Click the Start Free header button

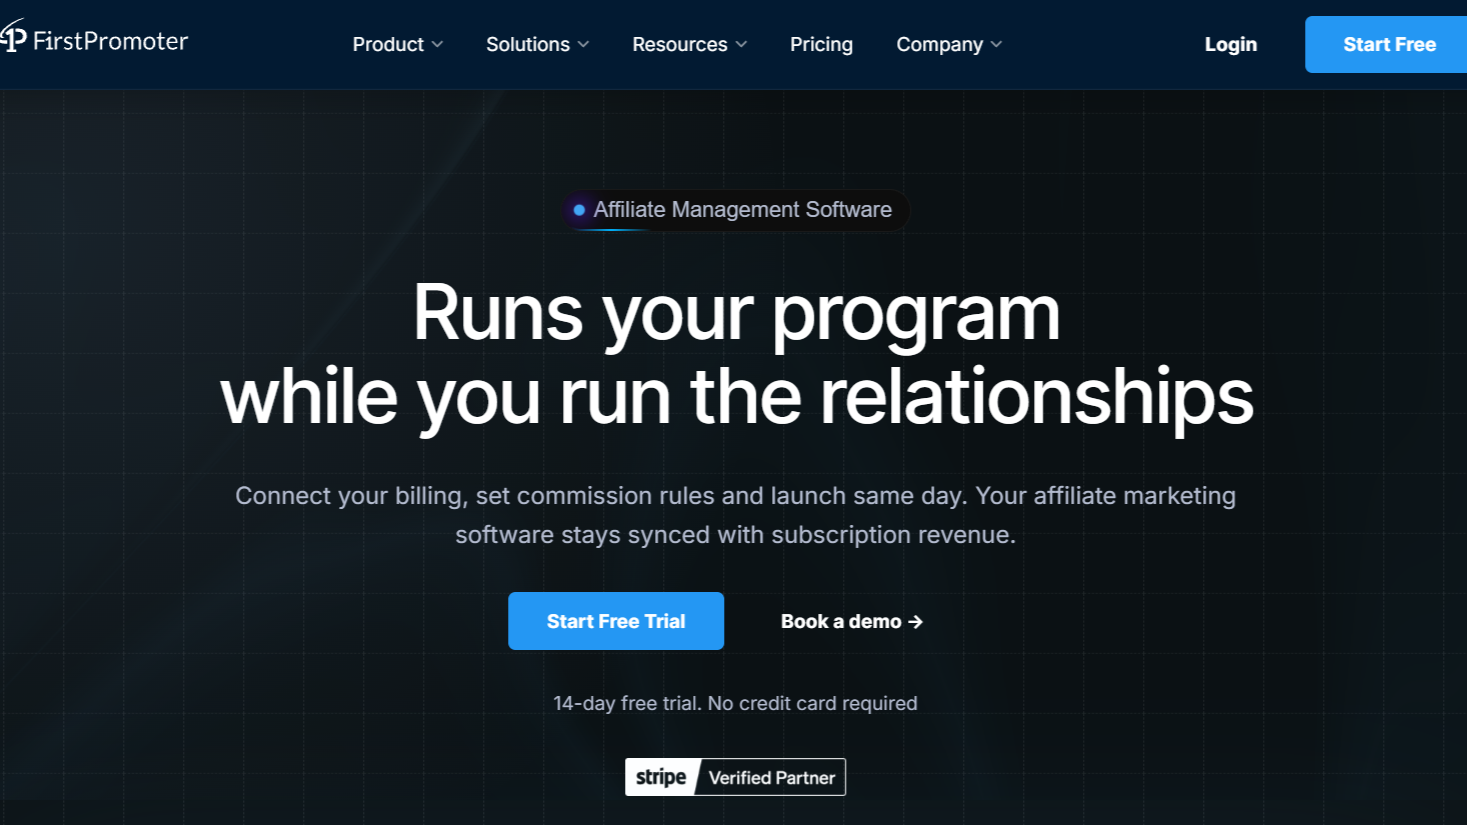point(1386,44)
